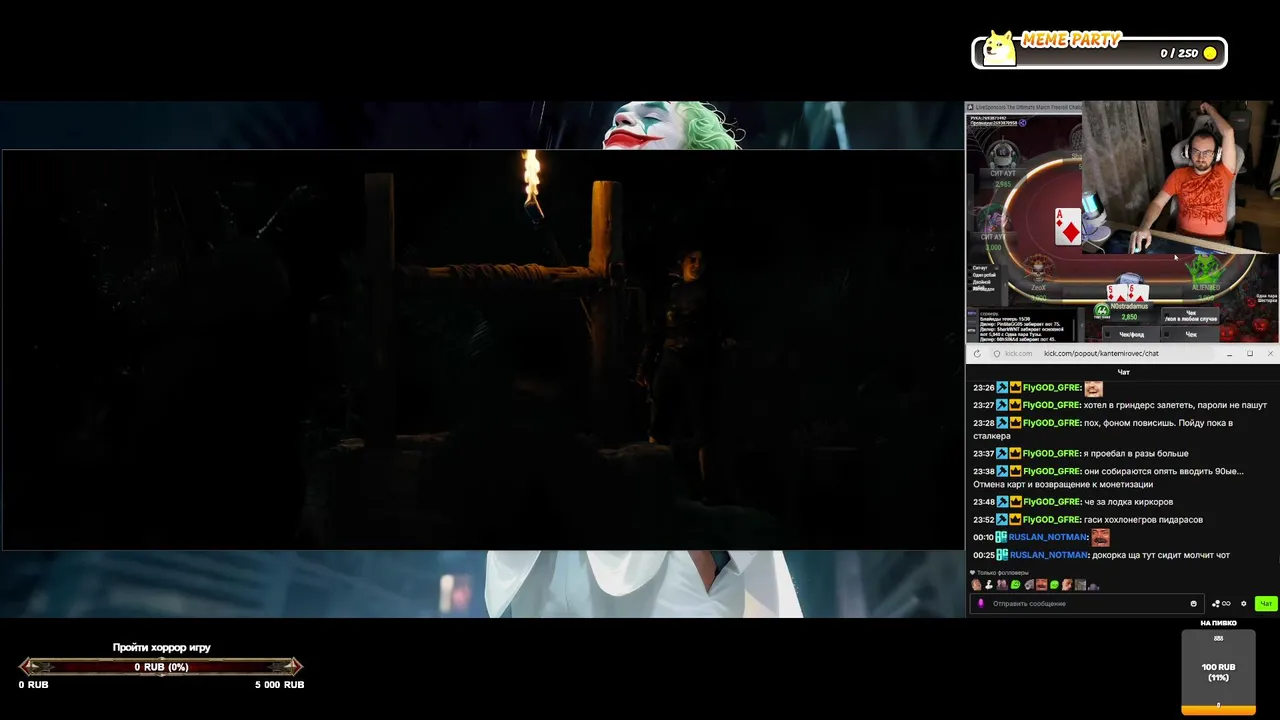Enable Один ребай option in poker
This screenshot has height=720, width=1280.
(x=970, y=275)
